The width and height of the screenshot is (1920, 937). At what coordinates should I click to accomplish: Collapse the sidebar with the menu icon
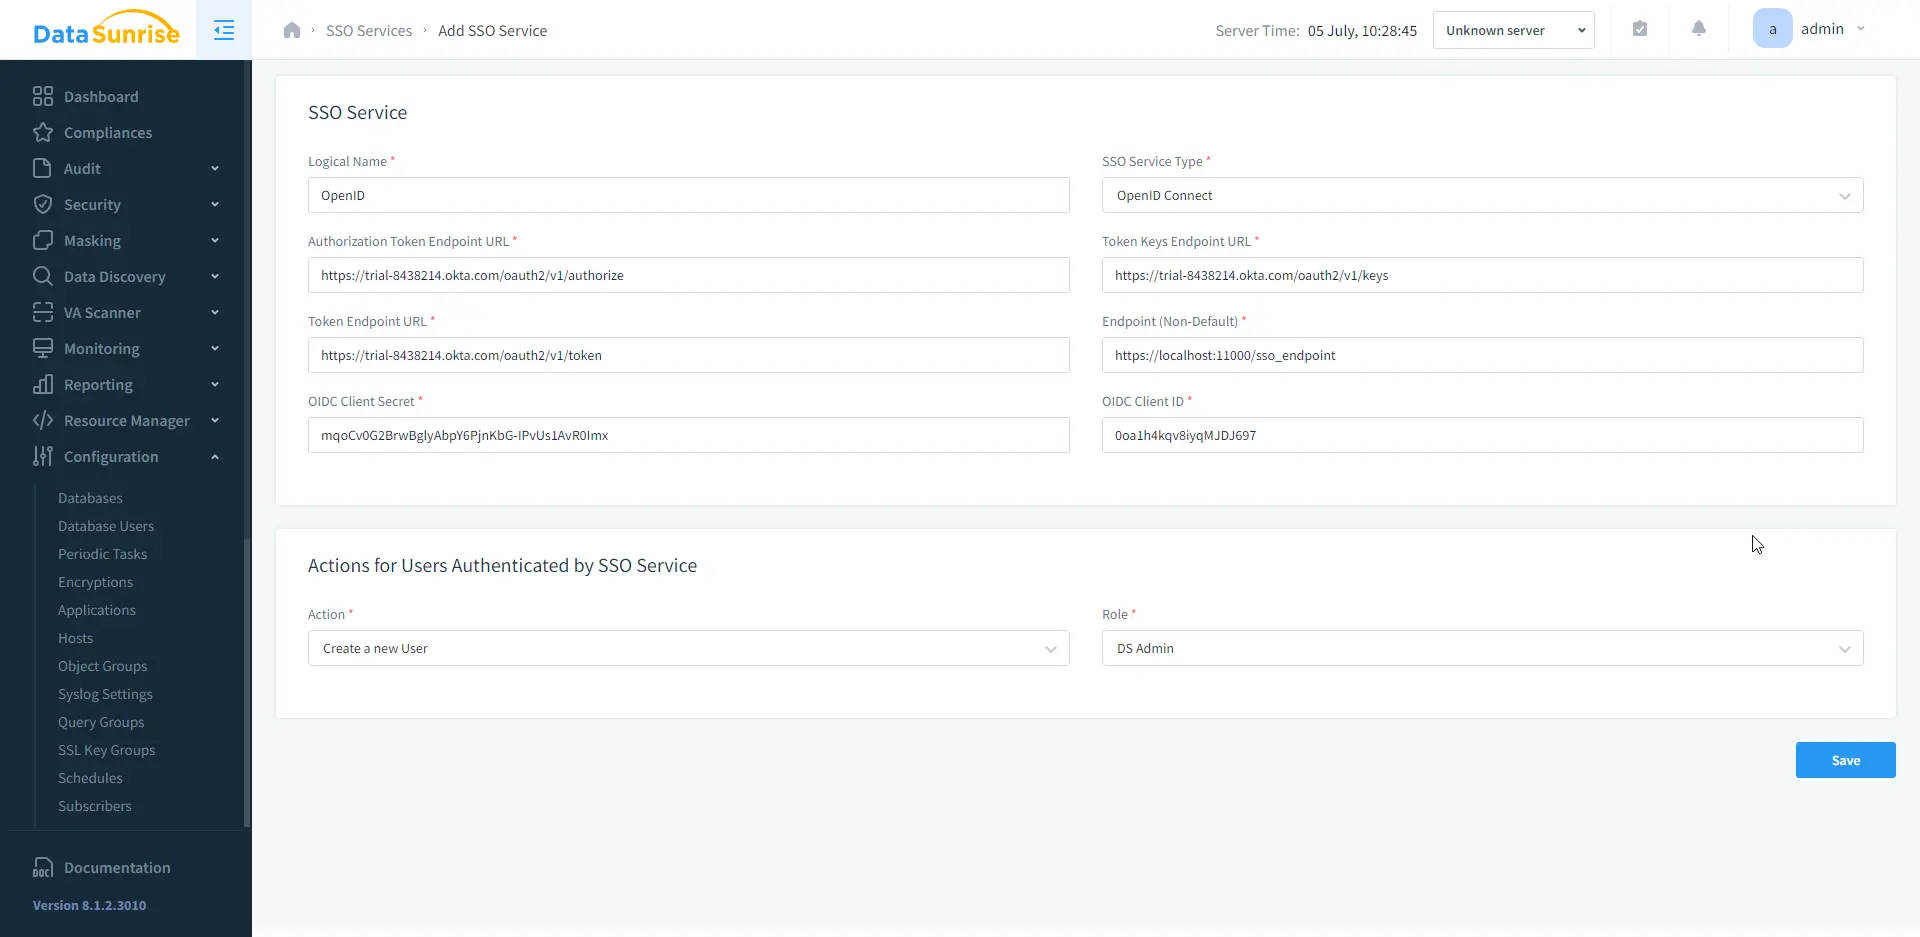click(224, 30)
